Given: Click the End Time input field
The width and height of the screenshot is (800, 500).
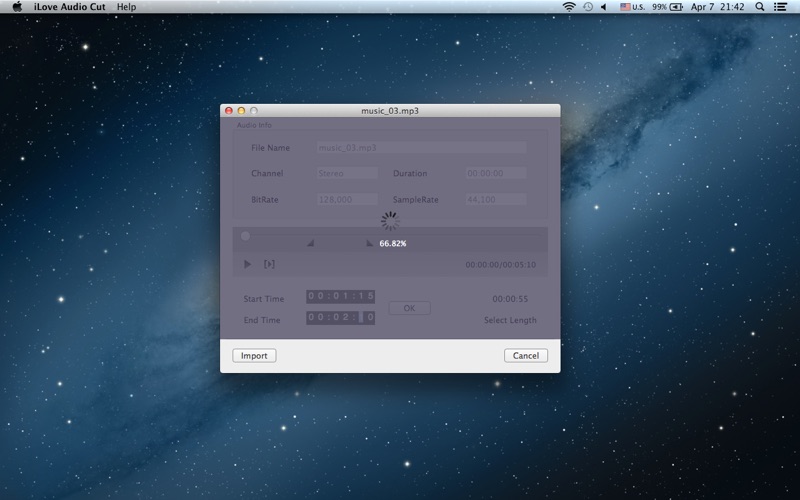Looking at the screenshot, I should tap(340, 318).
